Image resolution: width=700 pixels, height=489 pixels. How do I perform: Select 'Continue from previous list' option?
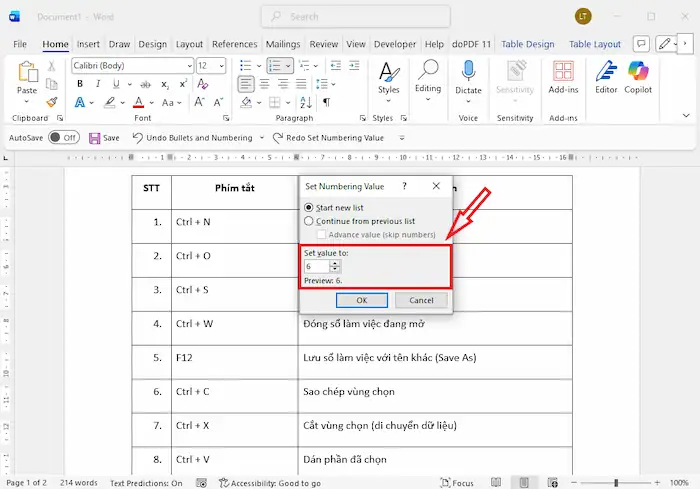[x=309, y=221]
